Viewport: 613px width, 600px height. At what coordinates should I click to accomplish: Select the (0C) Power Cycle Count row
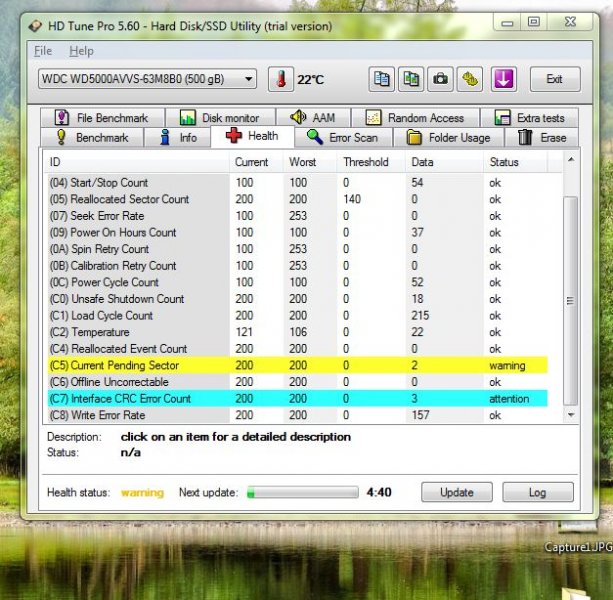coord(297,282)
